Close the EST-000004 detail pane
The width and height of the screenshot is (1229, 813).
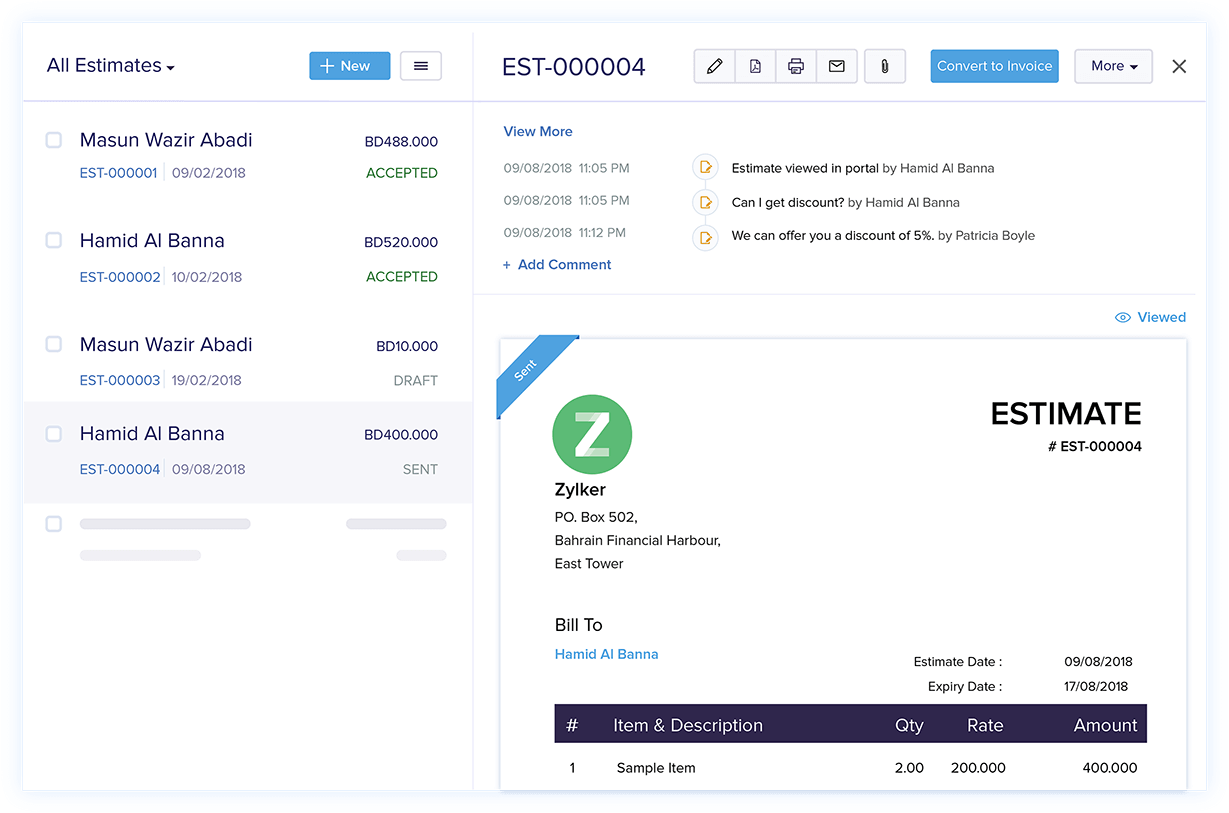1179,66
